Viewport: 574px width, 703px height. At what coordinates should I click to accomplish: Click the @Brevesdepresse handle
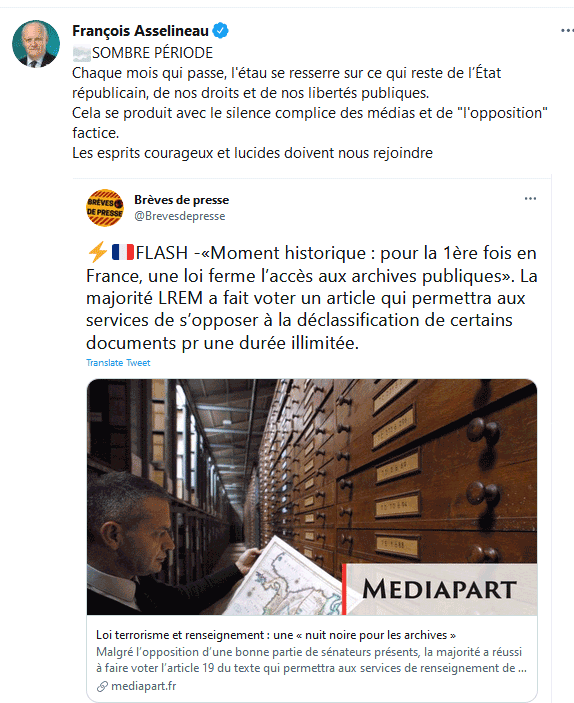(x=180, y=216)
